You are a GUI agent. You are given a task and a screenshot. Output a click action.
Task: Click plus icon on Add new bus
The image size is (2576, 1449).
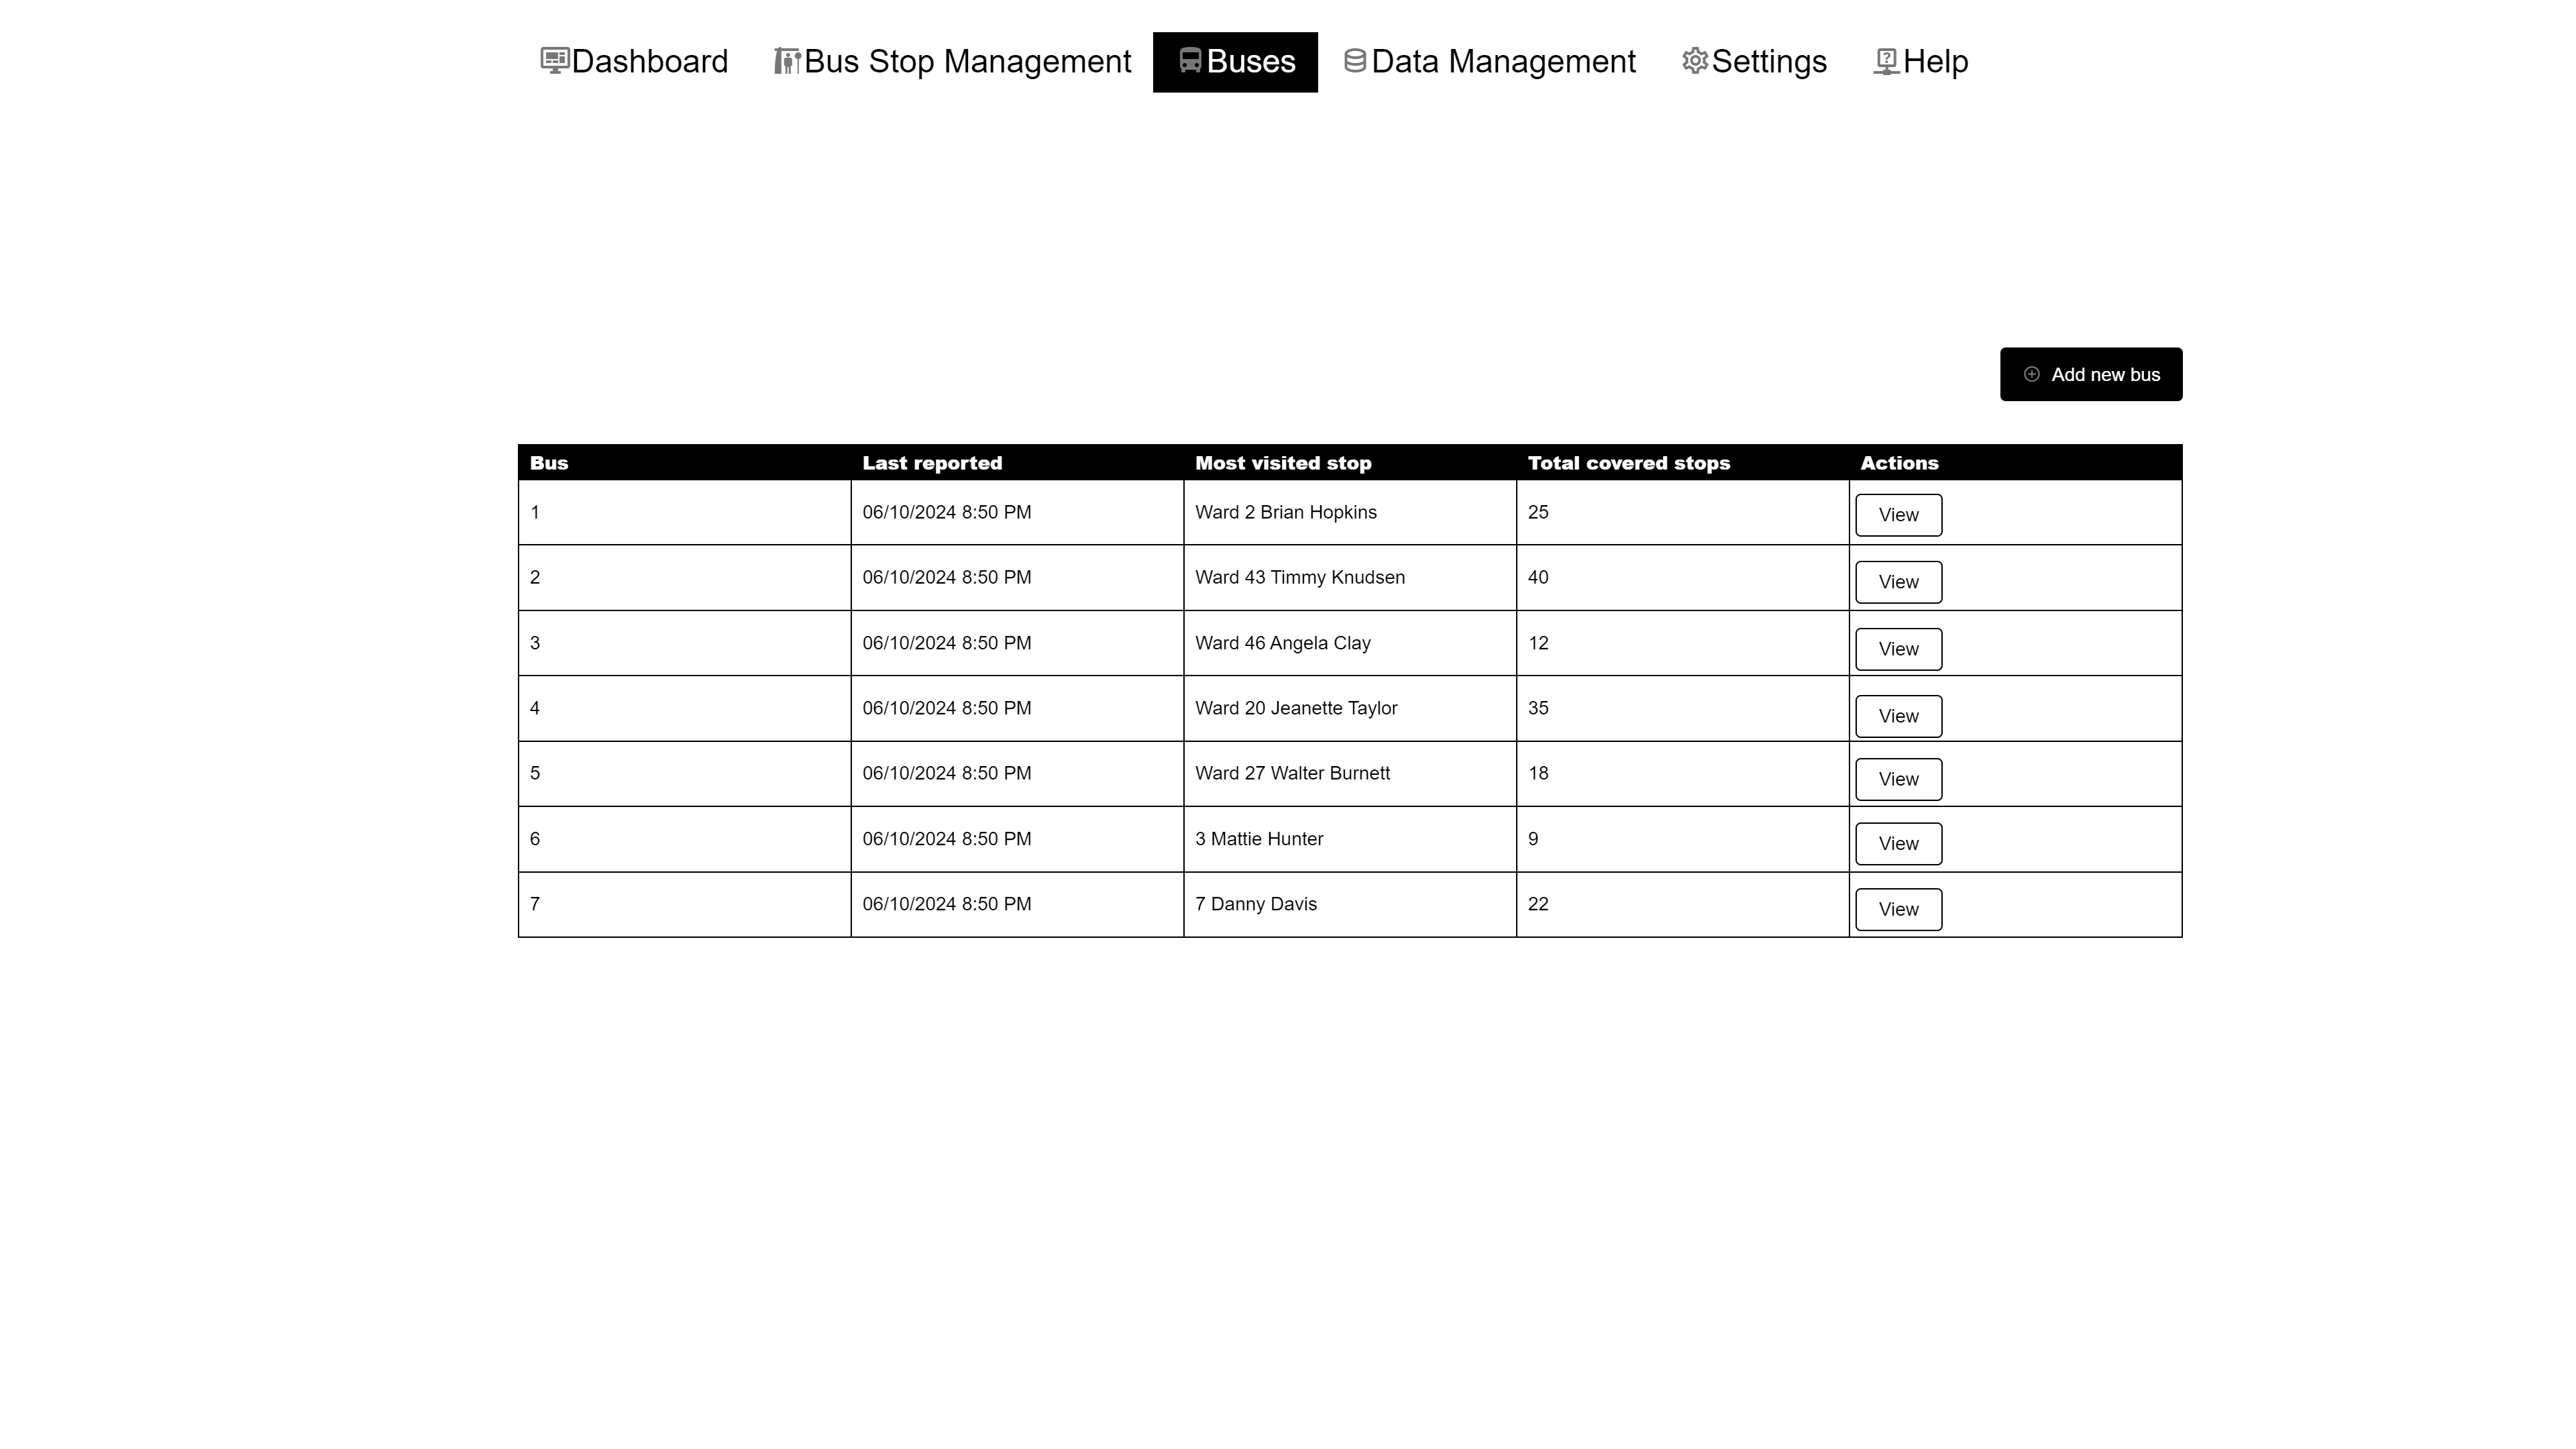[2031, 374]
